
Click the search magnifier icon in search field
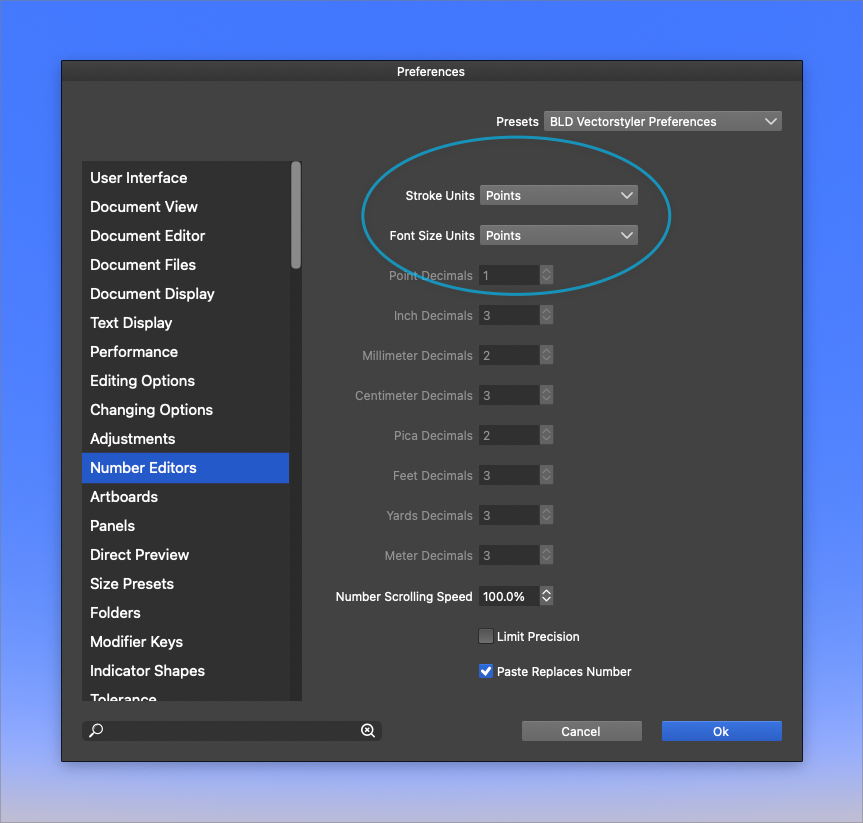[96, 731]
